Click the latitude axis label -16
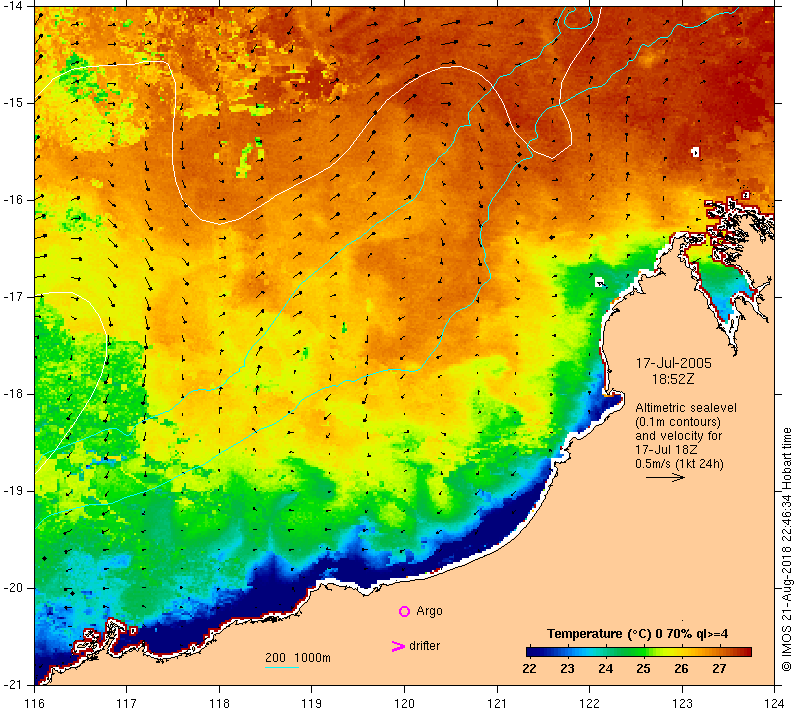 12,200
